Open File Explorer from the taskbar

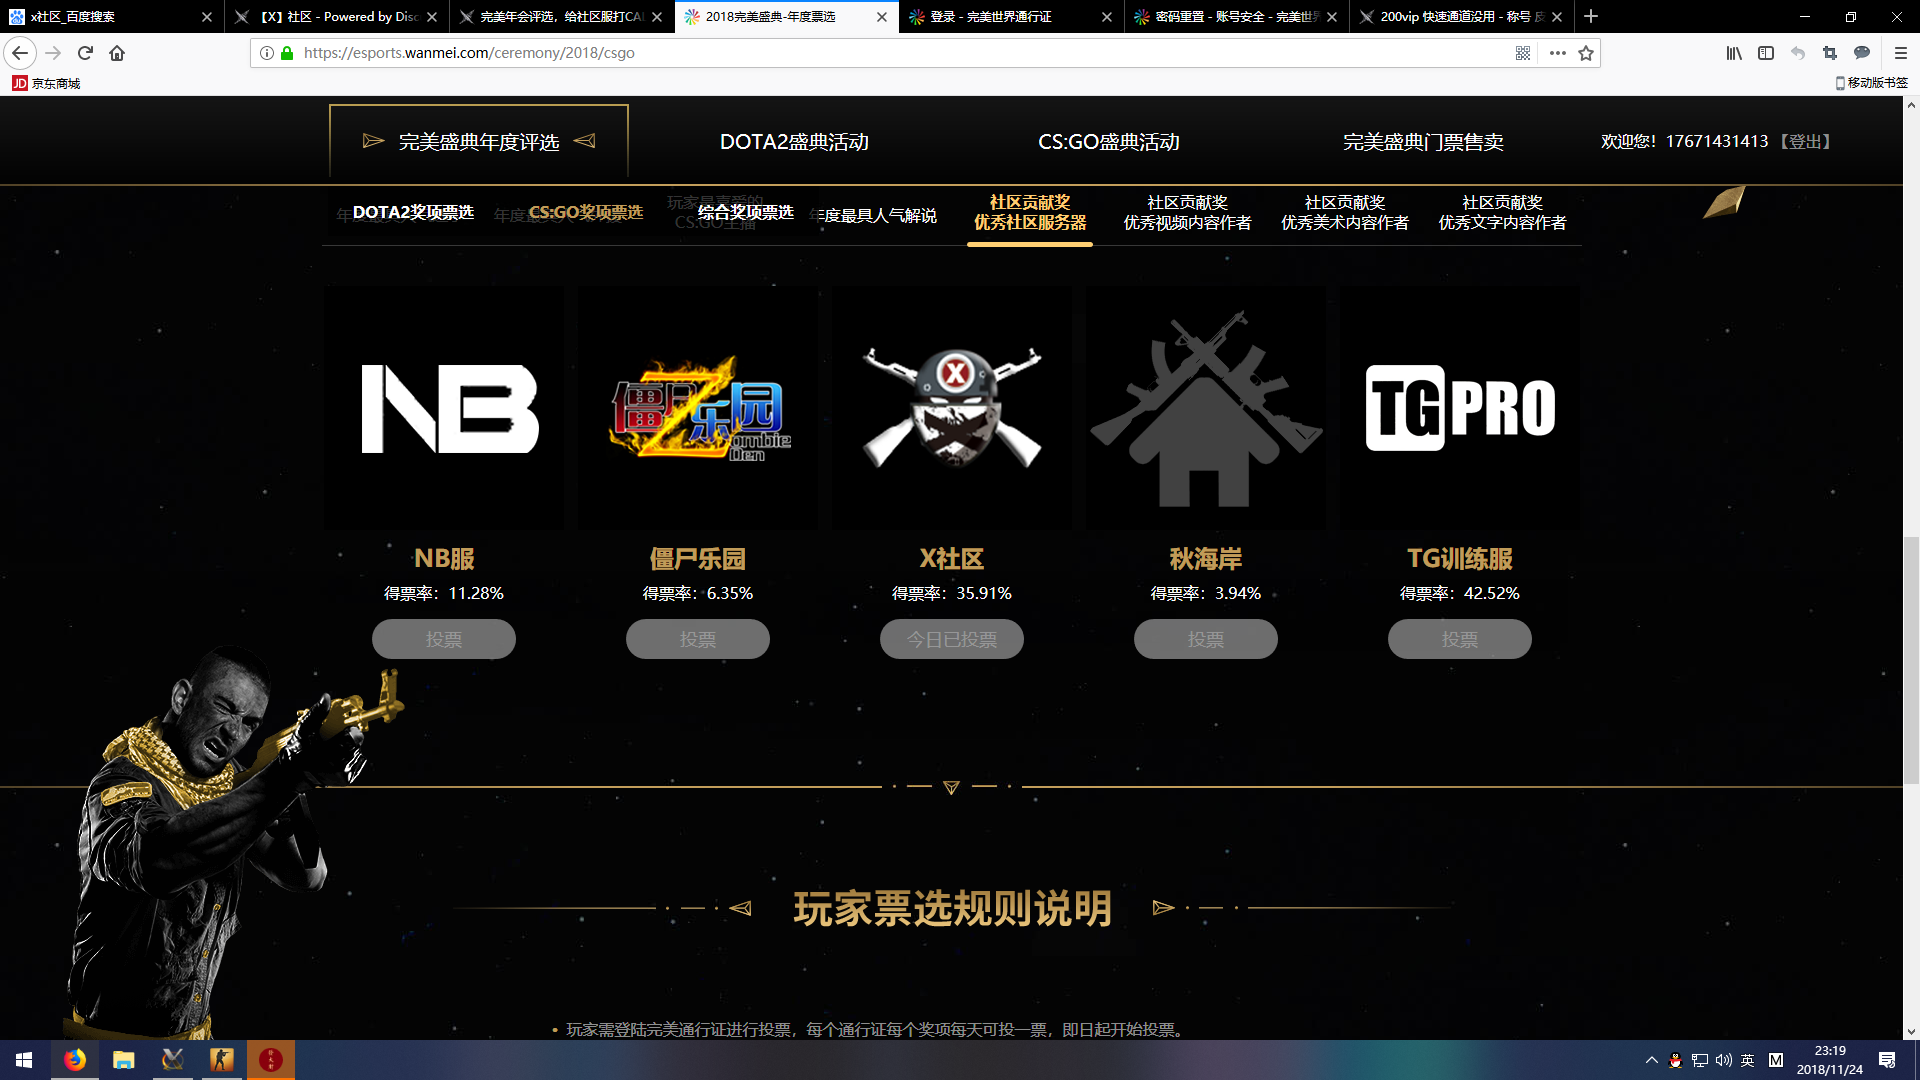123,1060
